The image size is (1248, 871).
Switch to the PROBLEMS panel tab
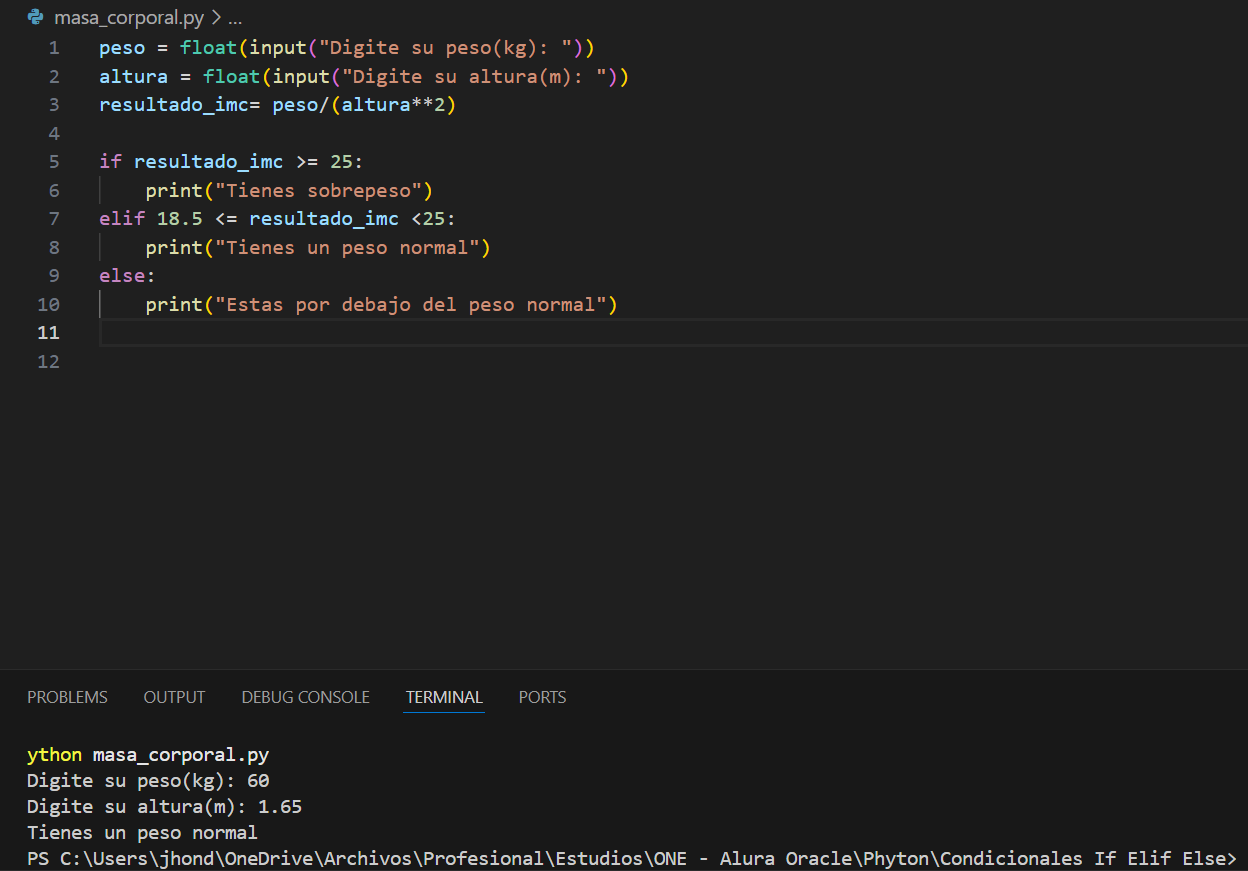(67, 697)
